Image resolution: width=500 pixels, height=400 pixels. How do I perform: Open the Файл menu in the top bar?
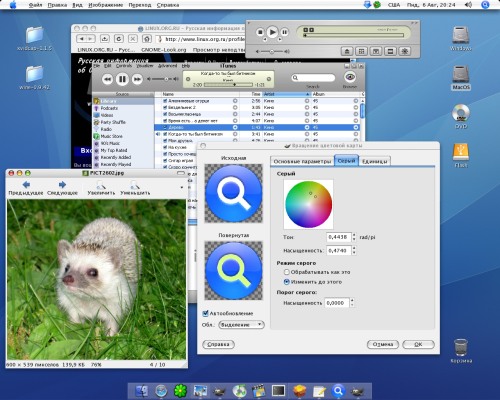click(35, 5)
